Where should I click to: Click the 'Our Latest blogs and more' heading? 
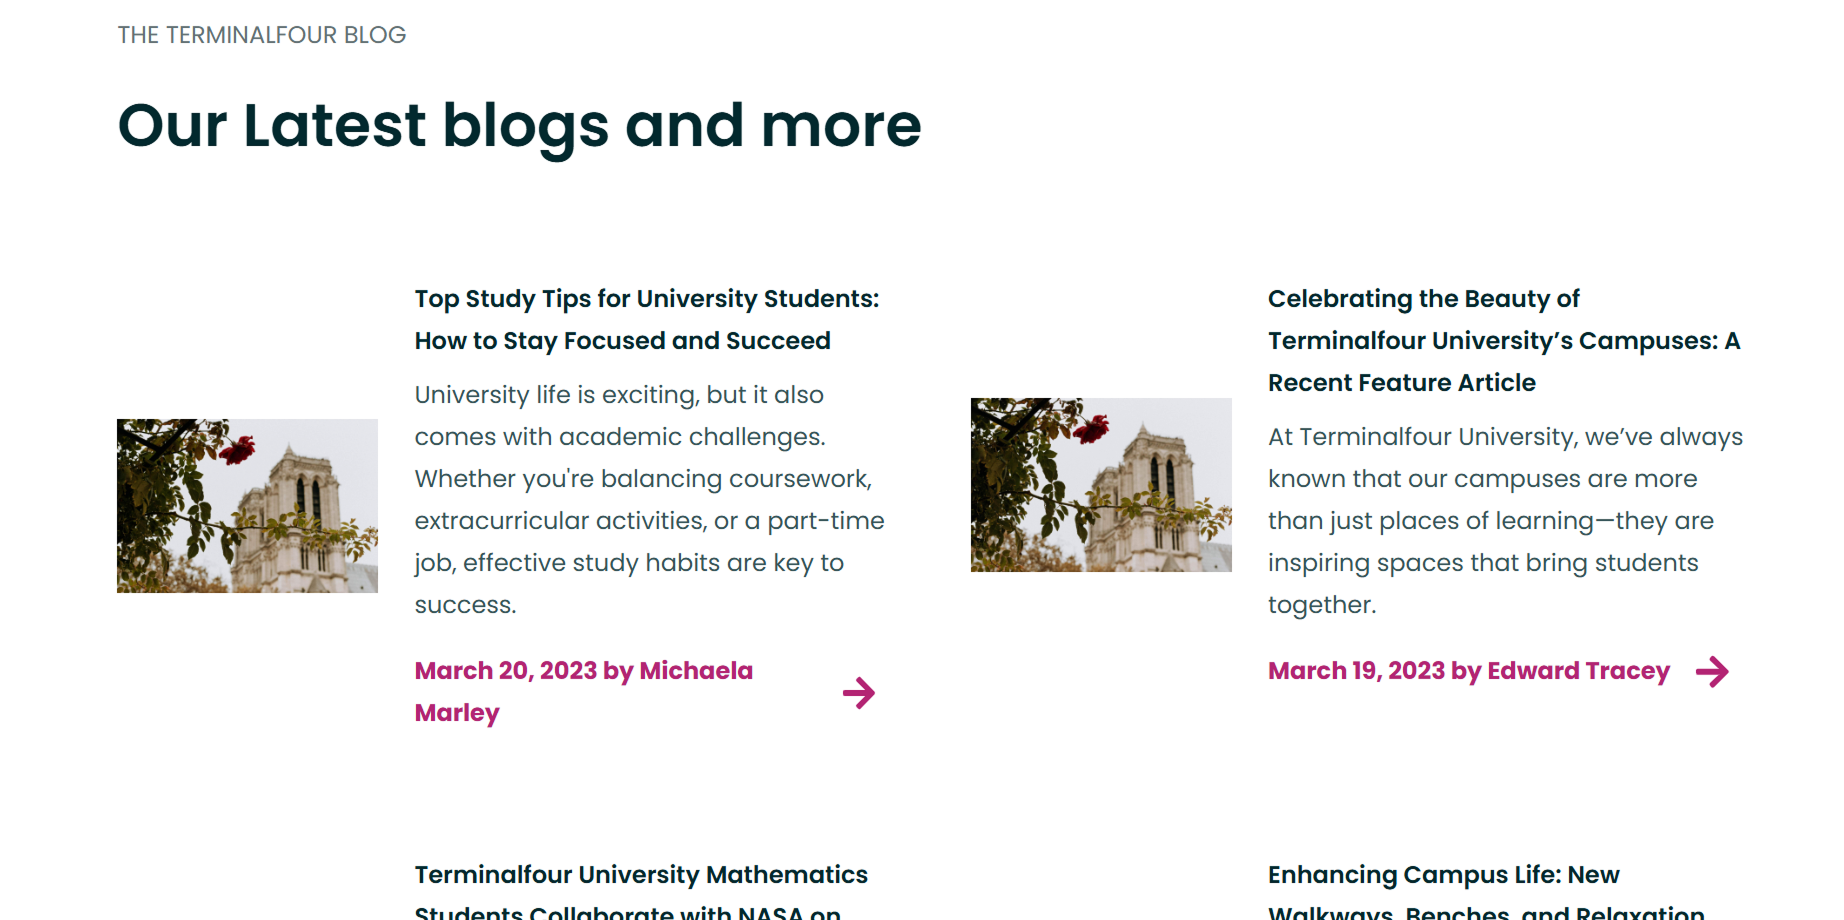click(x=519, y=123)
